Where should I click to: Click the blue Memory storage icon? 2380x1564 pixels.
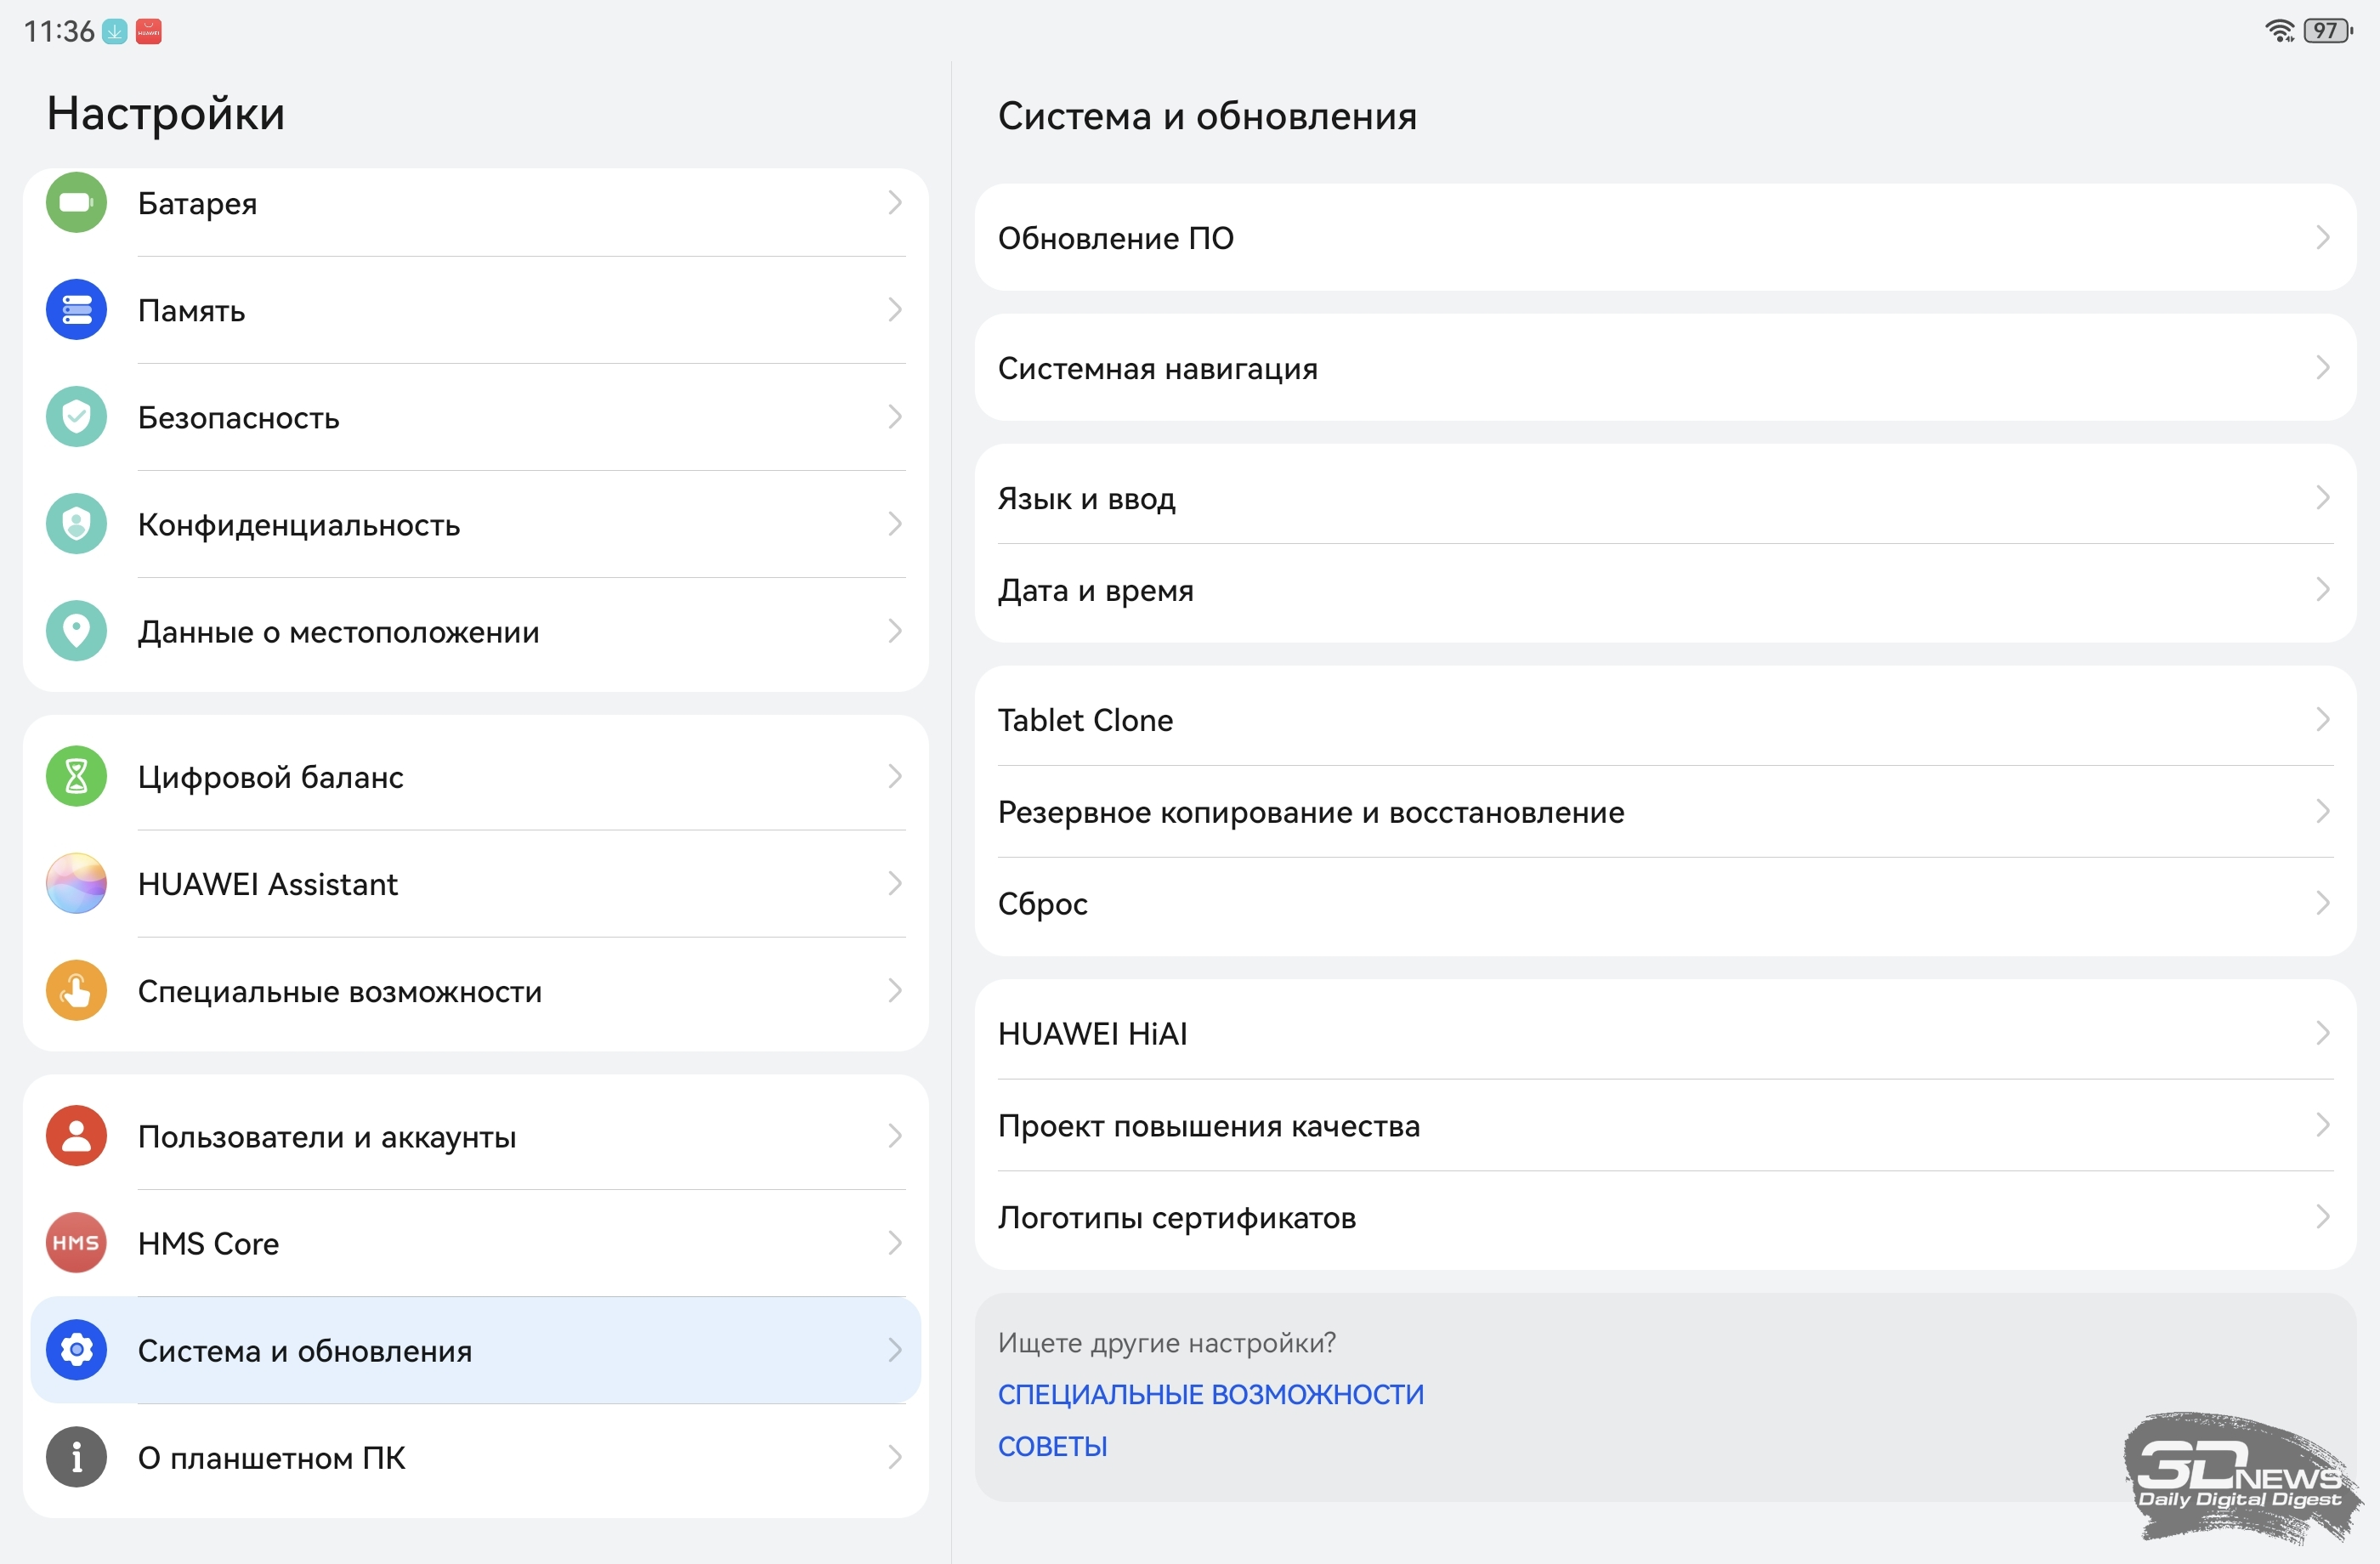tap(76, 310)
